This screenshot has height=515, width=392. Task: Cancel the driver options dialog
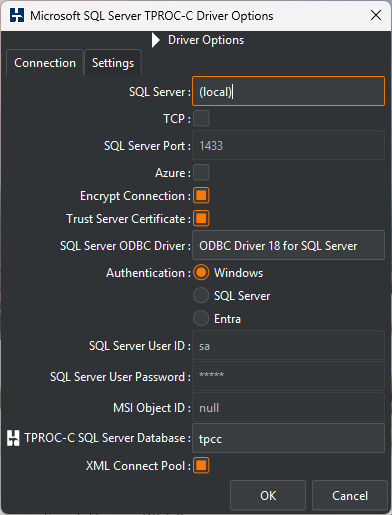(350, 495)
